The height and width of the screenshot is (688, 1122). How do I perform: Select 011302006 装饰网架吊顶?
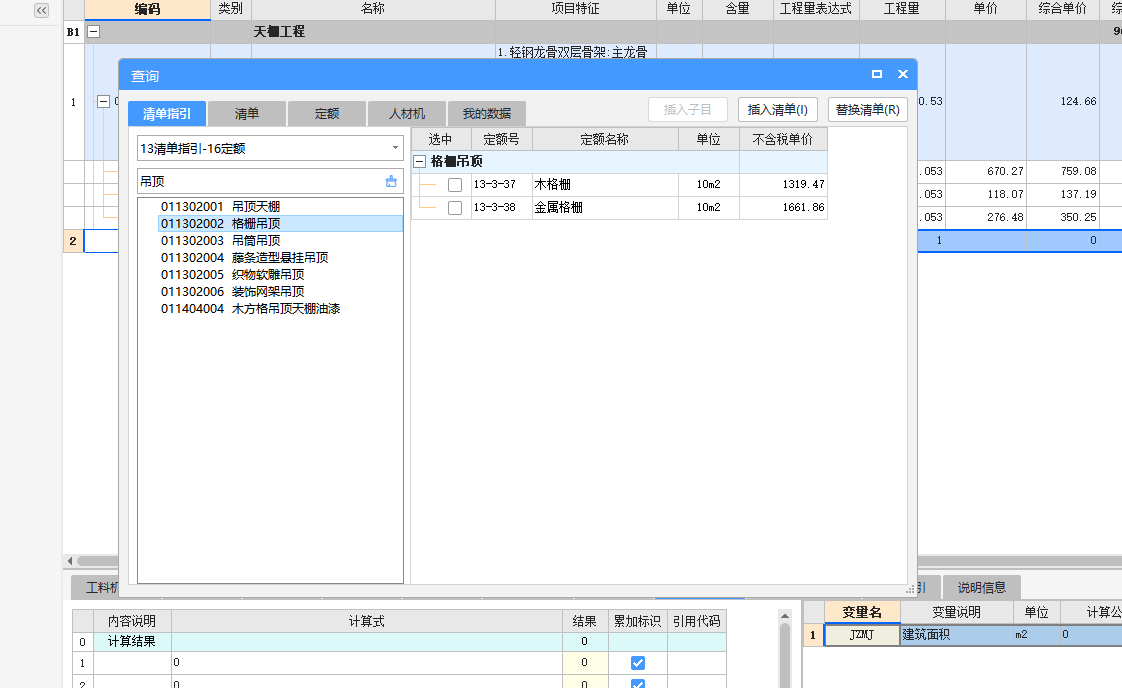233,292
